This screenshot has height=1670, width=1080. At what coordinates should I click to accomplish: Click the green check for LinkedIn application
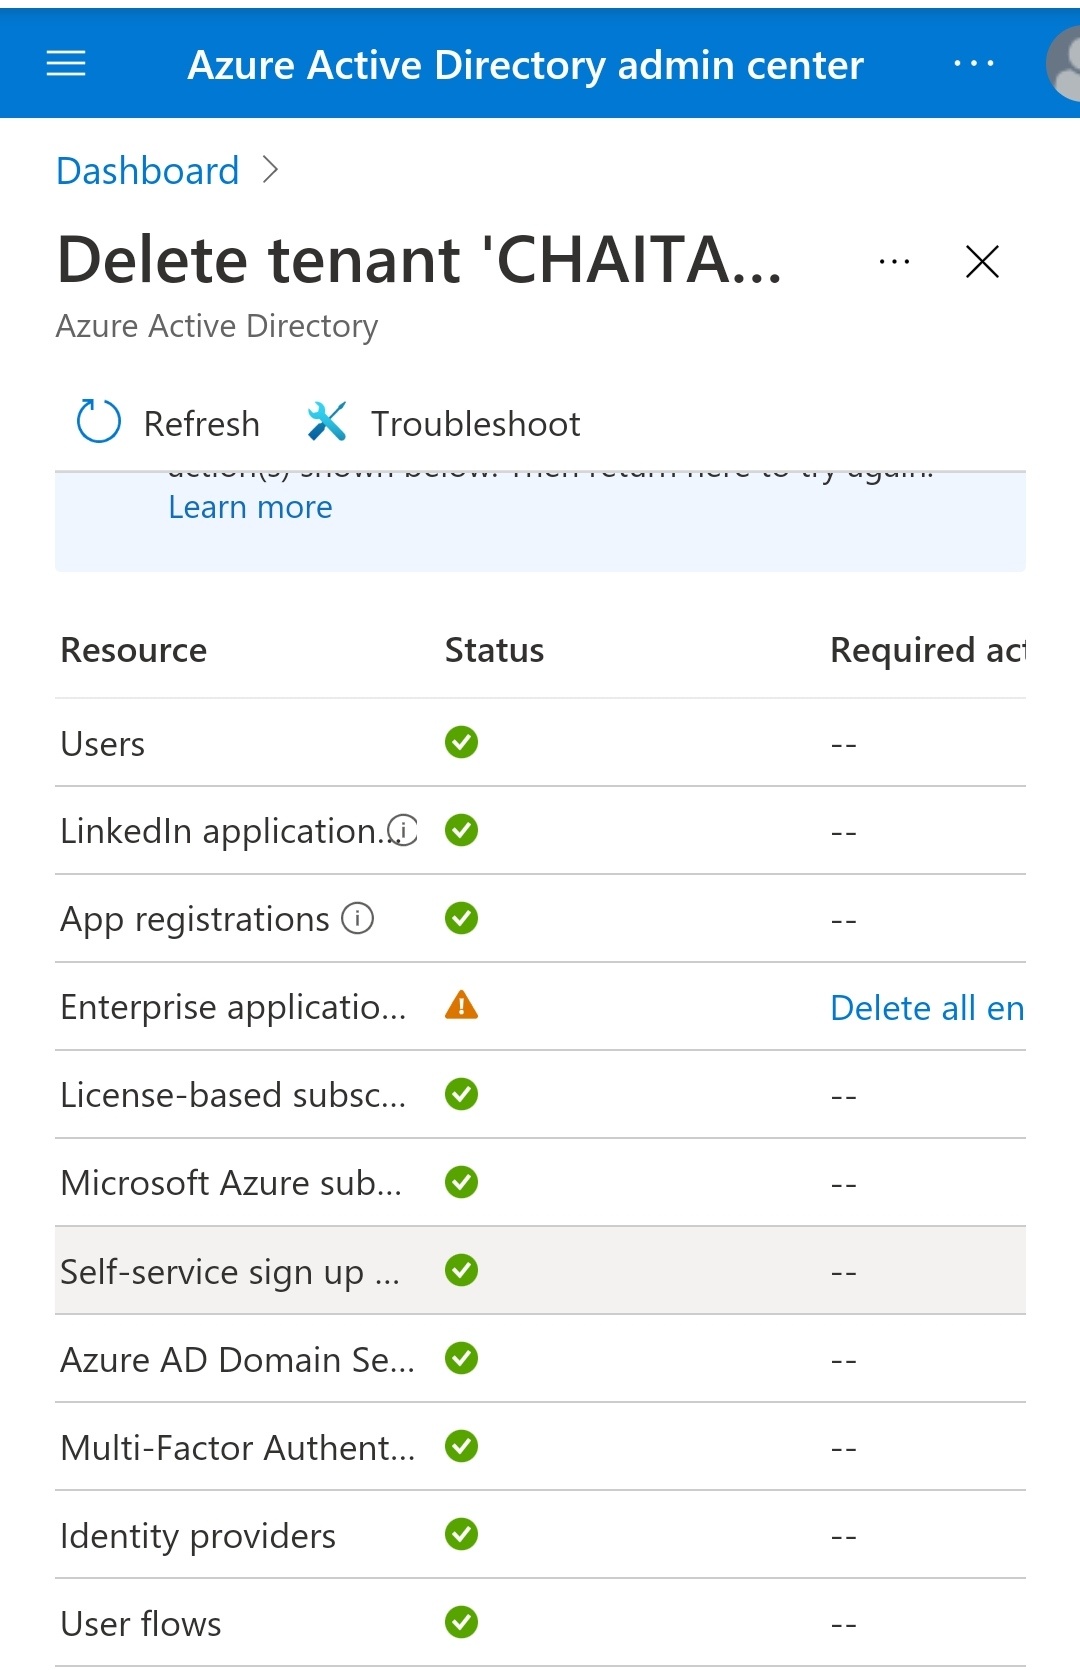coord(461,830)
